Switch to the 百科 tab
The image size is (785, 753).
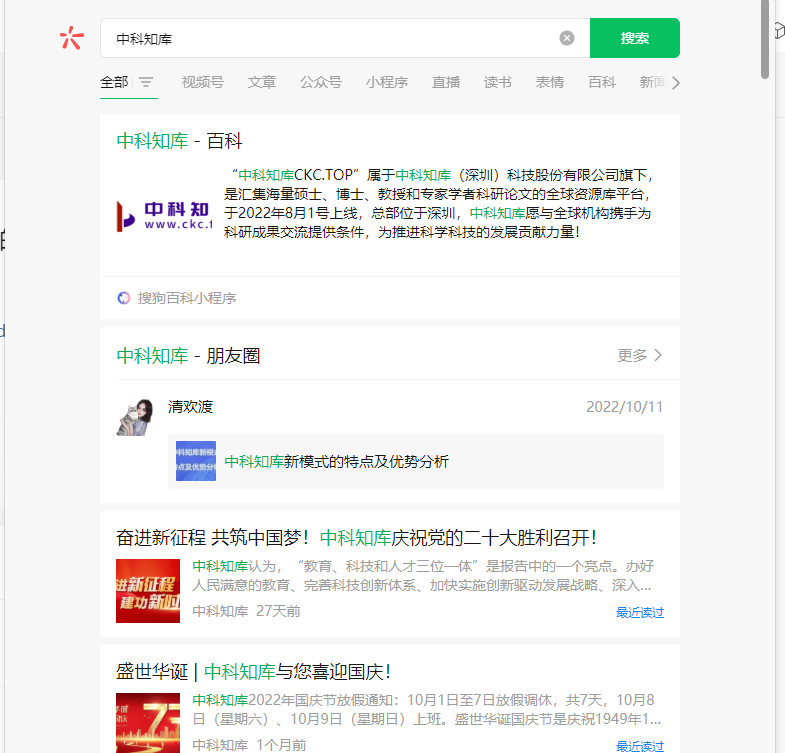point(602,82)
